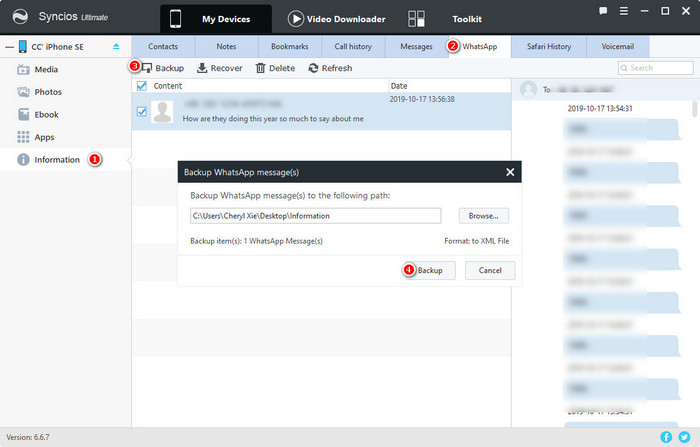Click the recipient avatar in chat panel
This screenshot has height=447, width=700.
point(528,89)
